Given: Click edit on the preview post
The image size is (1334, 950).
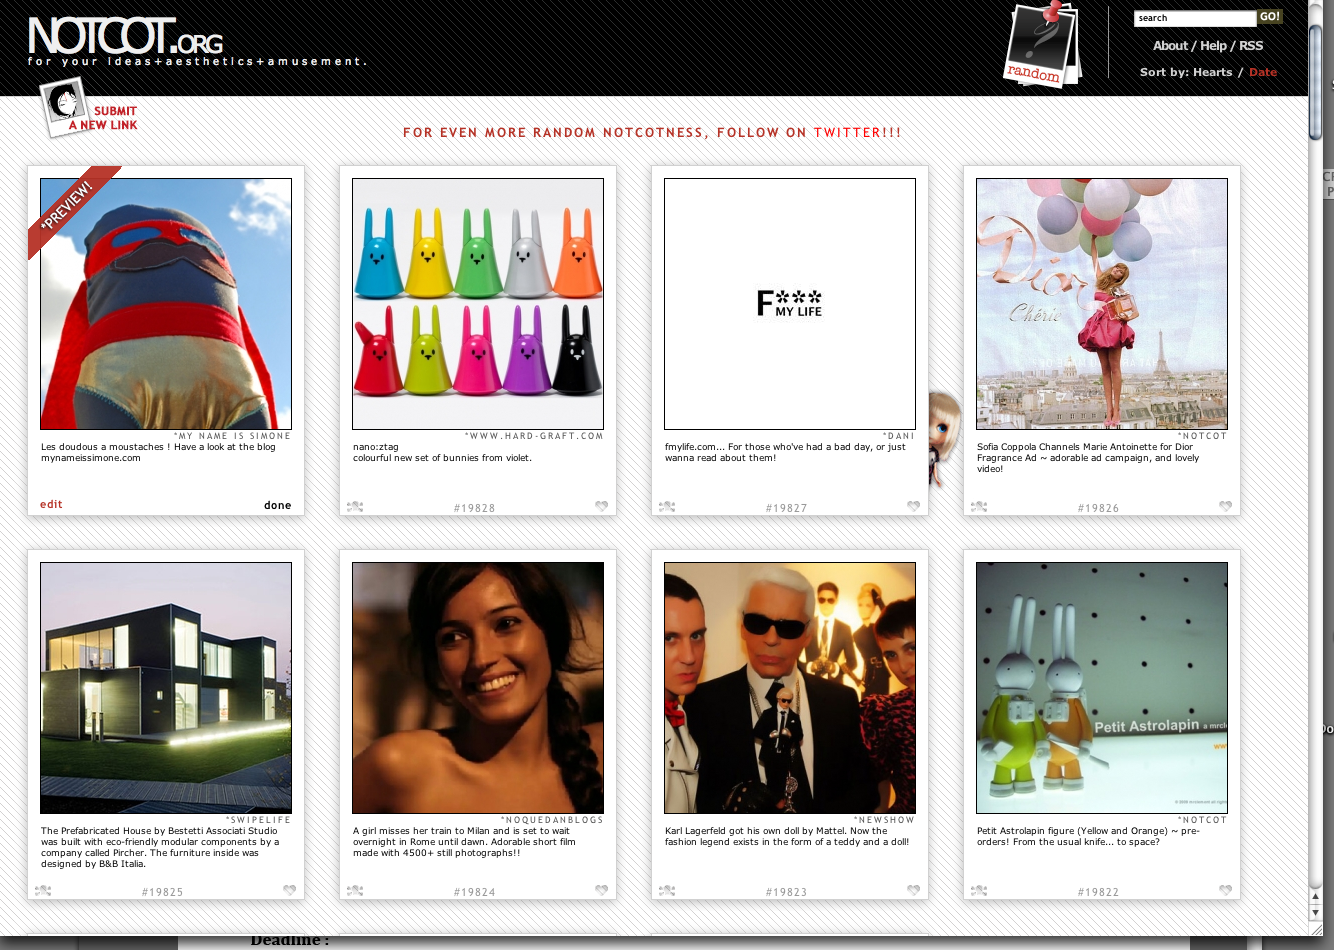Looking at the screenshot, I should pos(51,504).
